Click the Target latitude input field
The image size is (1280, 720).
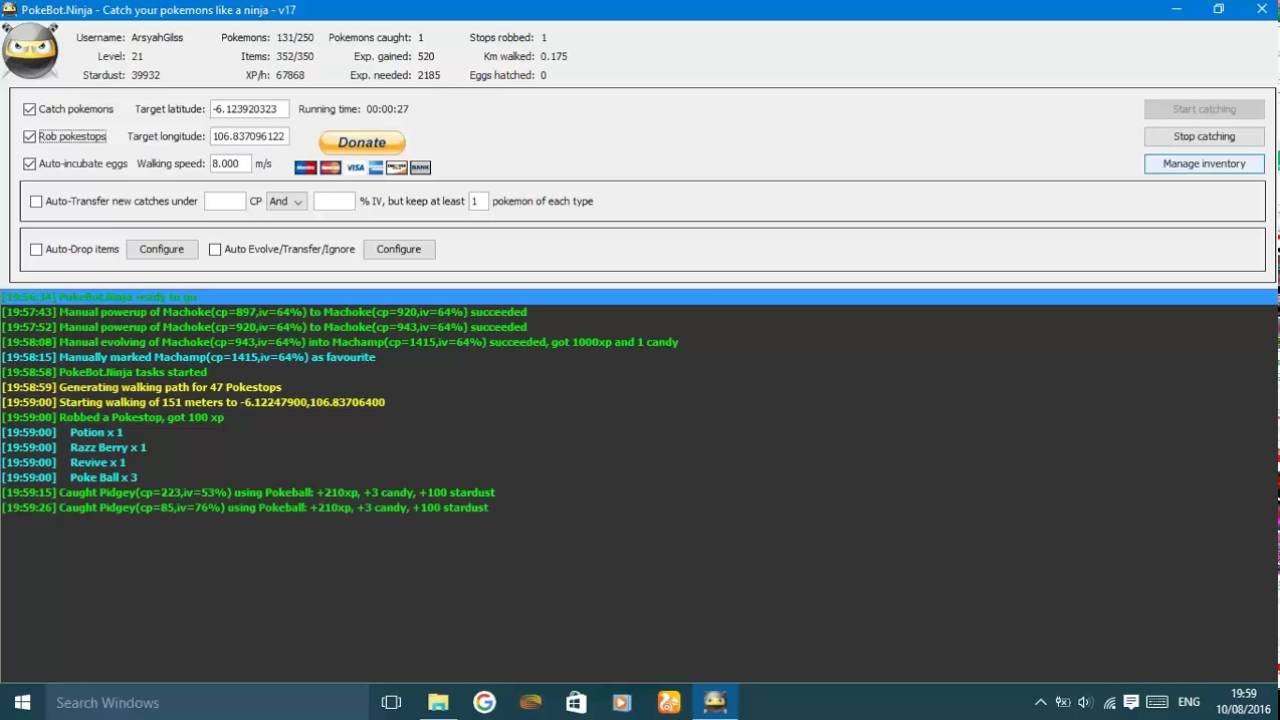[249, 109]
